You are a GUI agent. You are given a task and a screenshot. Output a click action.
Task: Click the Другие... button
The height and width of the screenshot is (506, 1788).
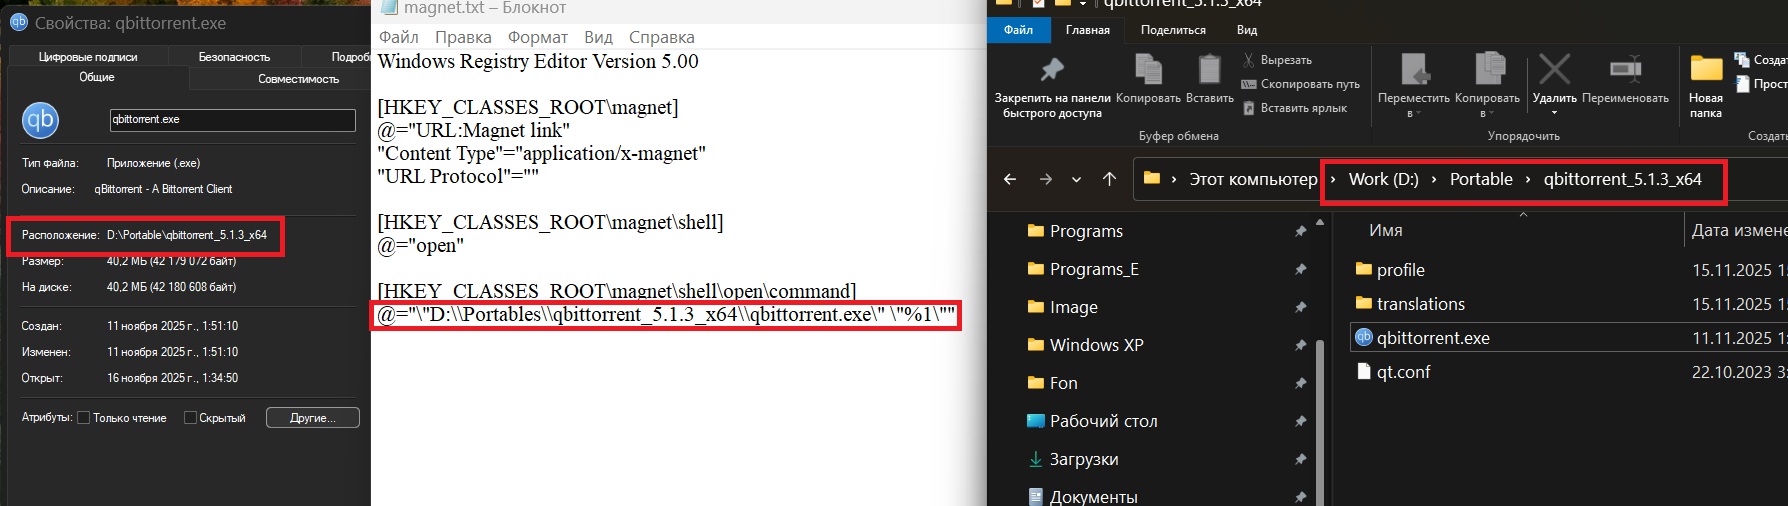pyautogui.click(x=312, y=418)
